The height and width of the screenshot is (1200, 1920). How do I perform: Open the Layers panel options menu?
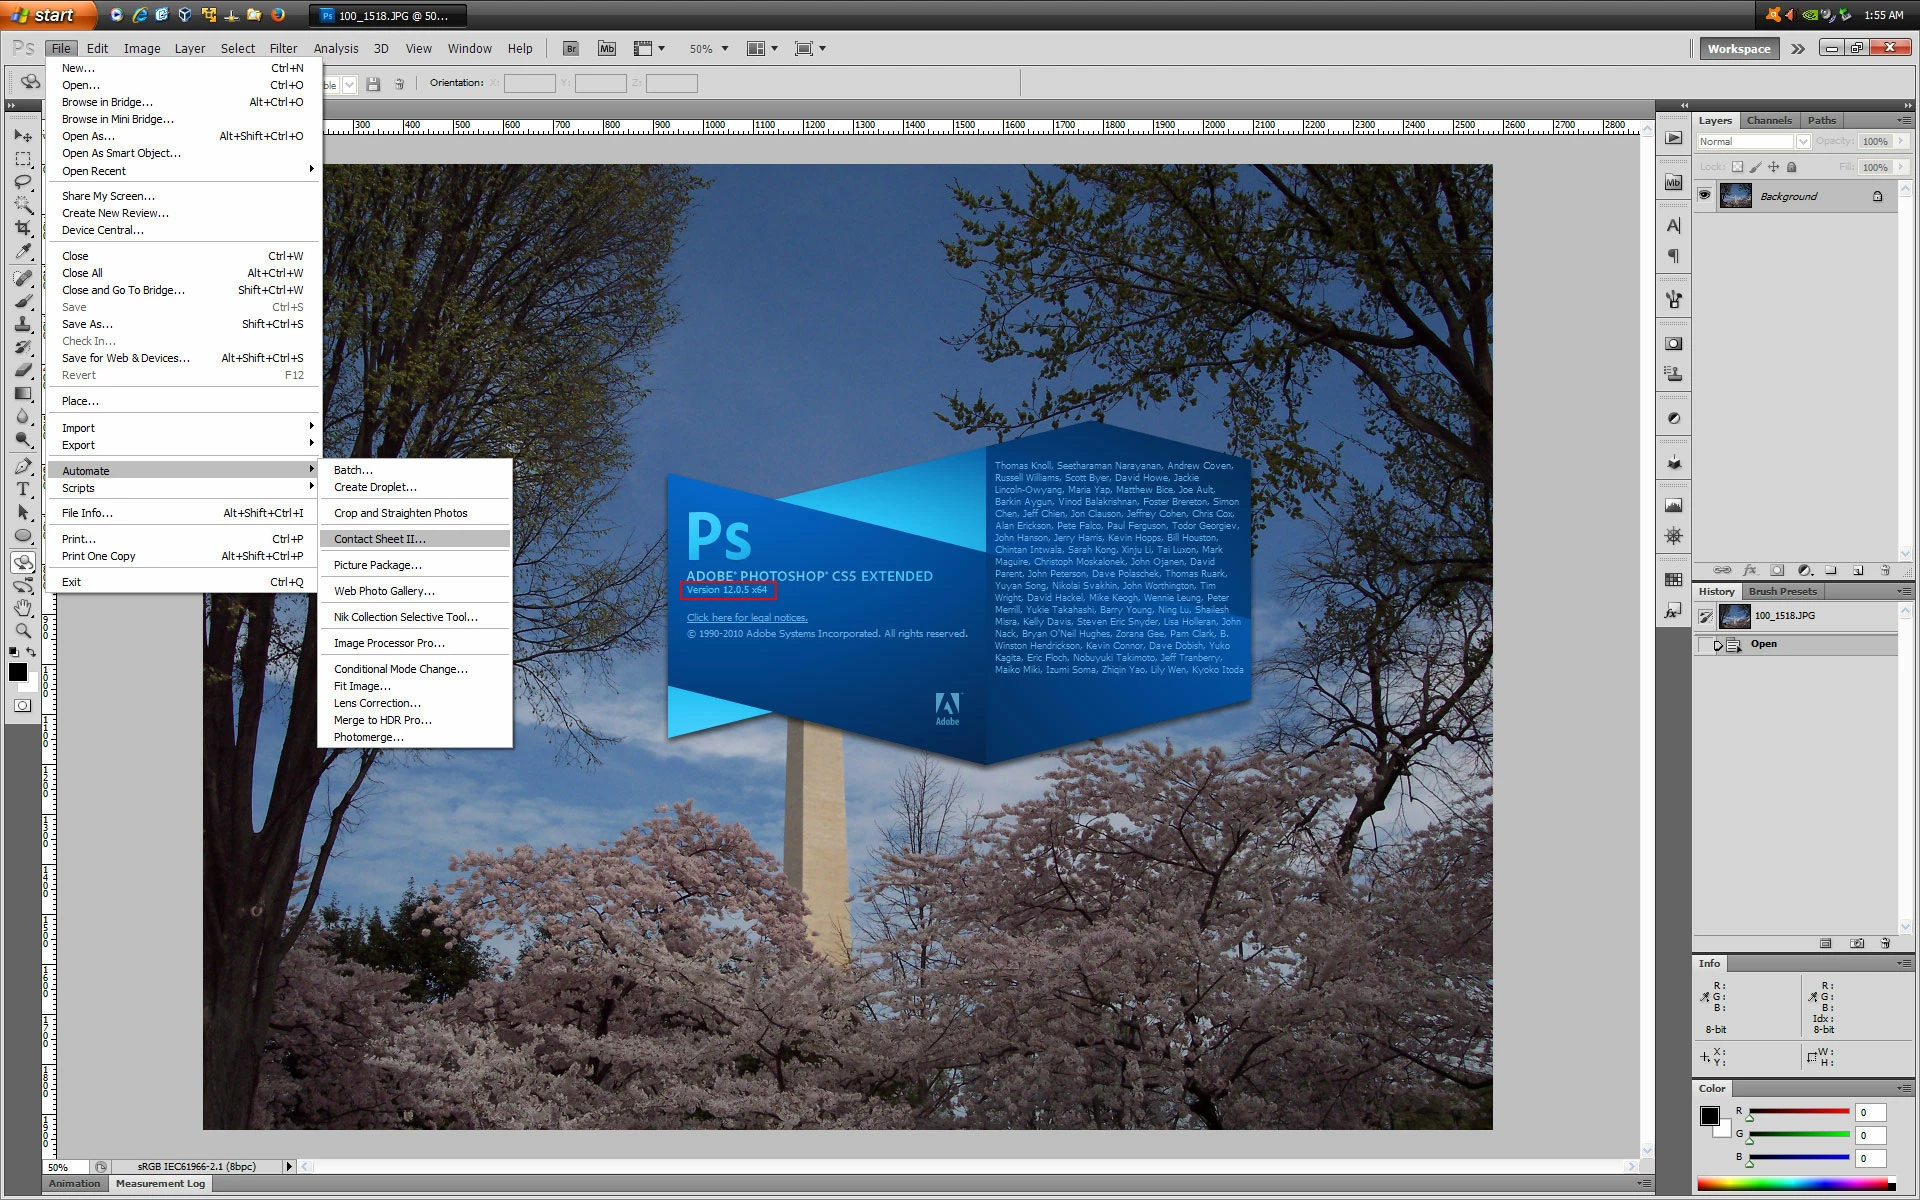[x=1904, y=120]
